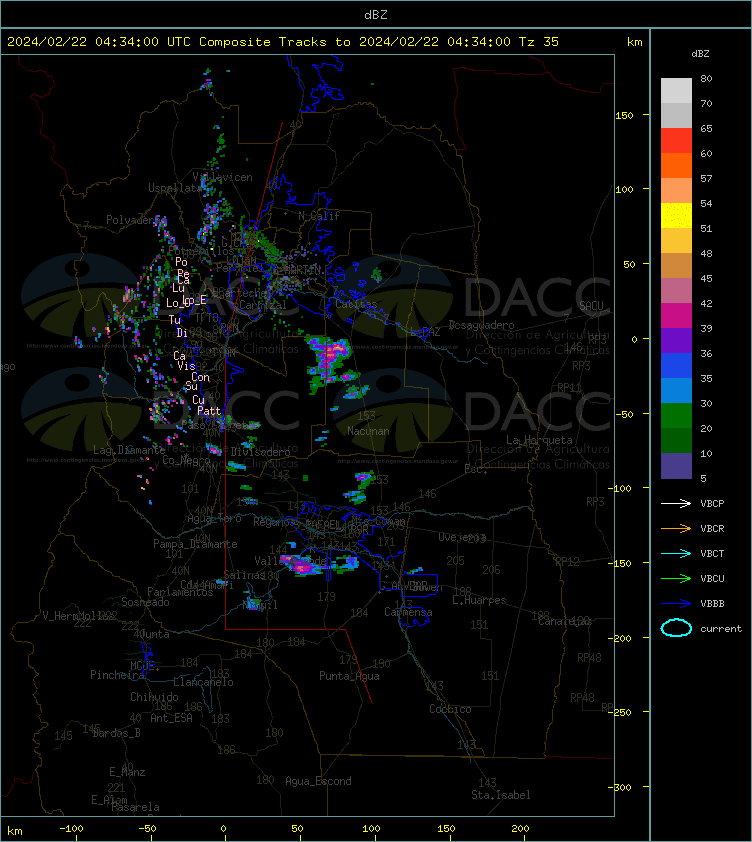Click the cyan 'current' ellipse legend icon
This screenshot has width=752, height=842.
pyautogui.click(x=676, y=628)
